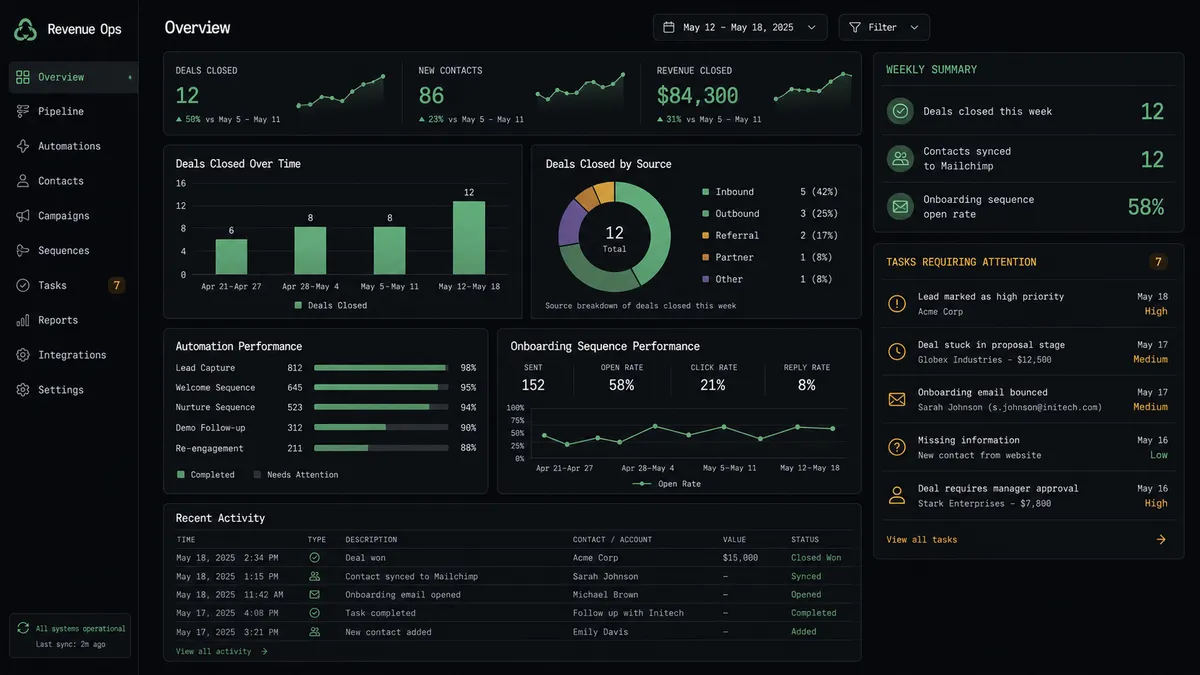Click the alert icon for Lead marked as high priority
Screen dimensions: 1200x675
[x=897, y=303]
